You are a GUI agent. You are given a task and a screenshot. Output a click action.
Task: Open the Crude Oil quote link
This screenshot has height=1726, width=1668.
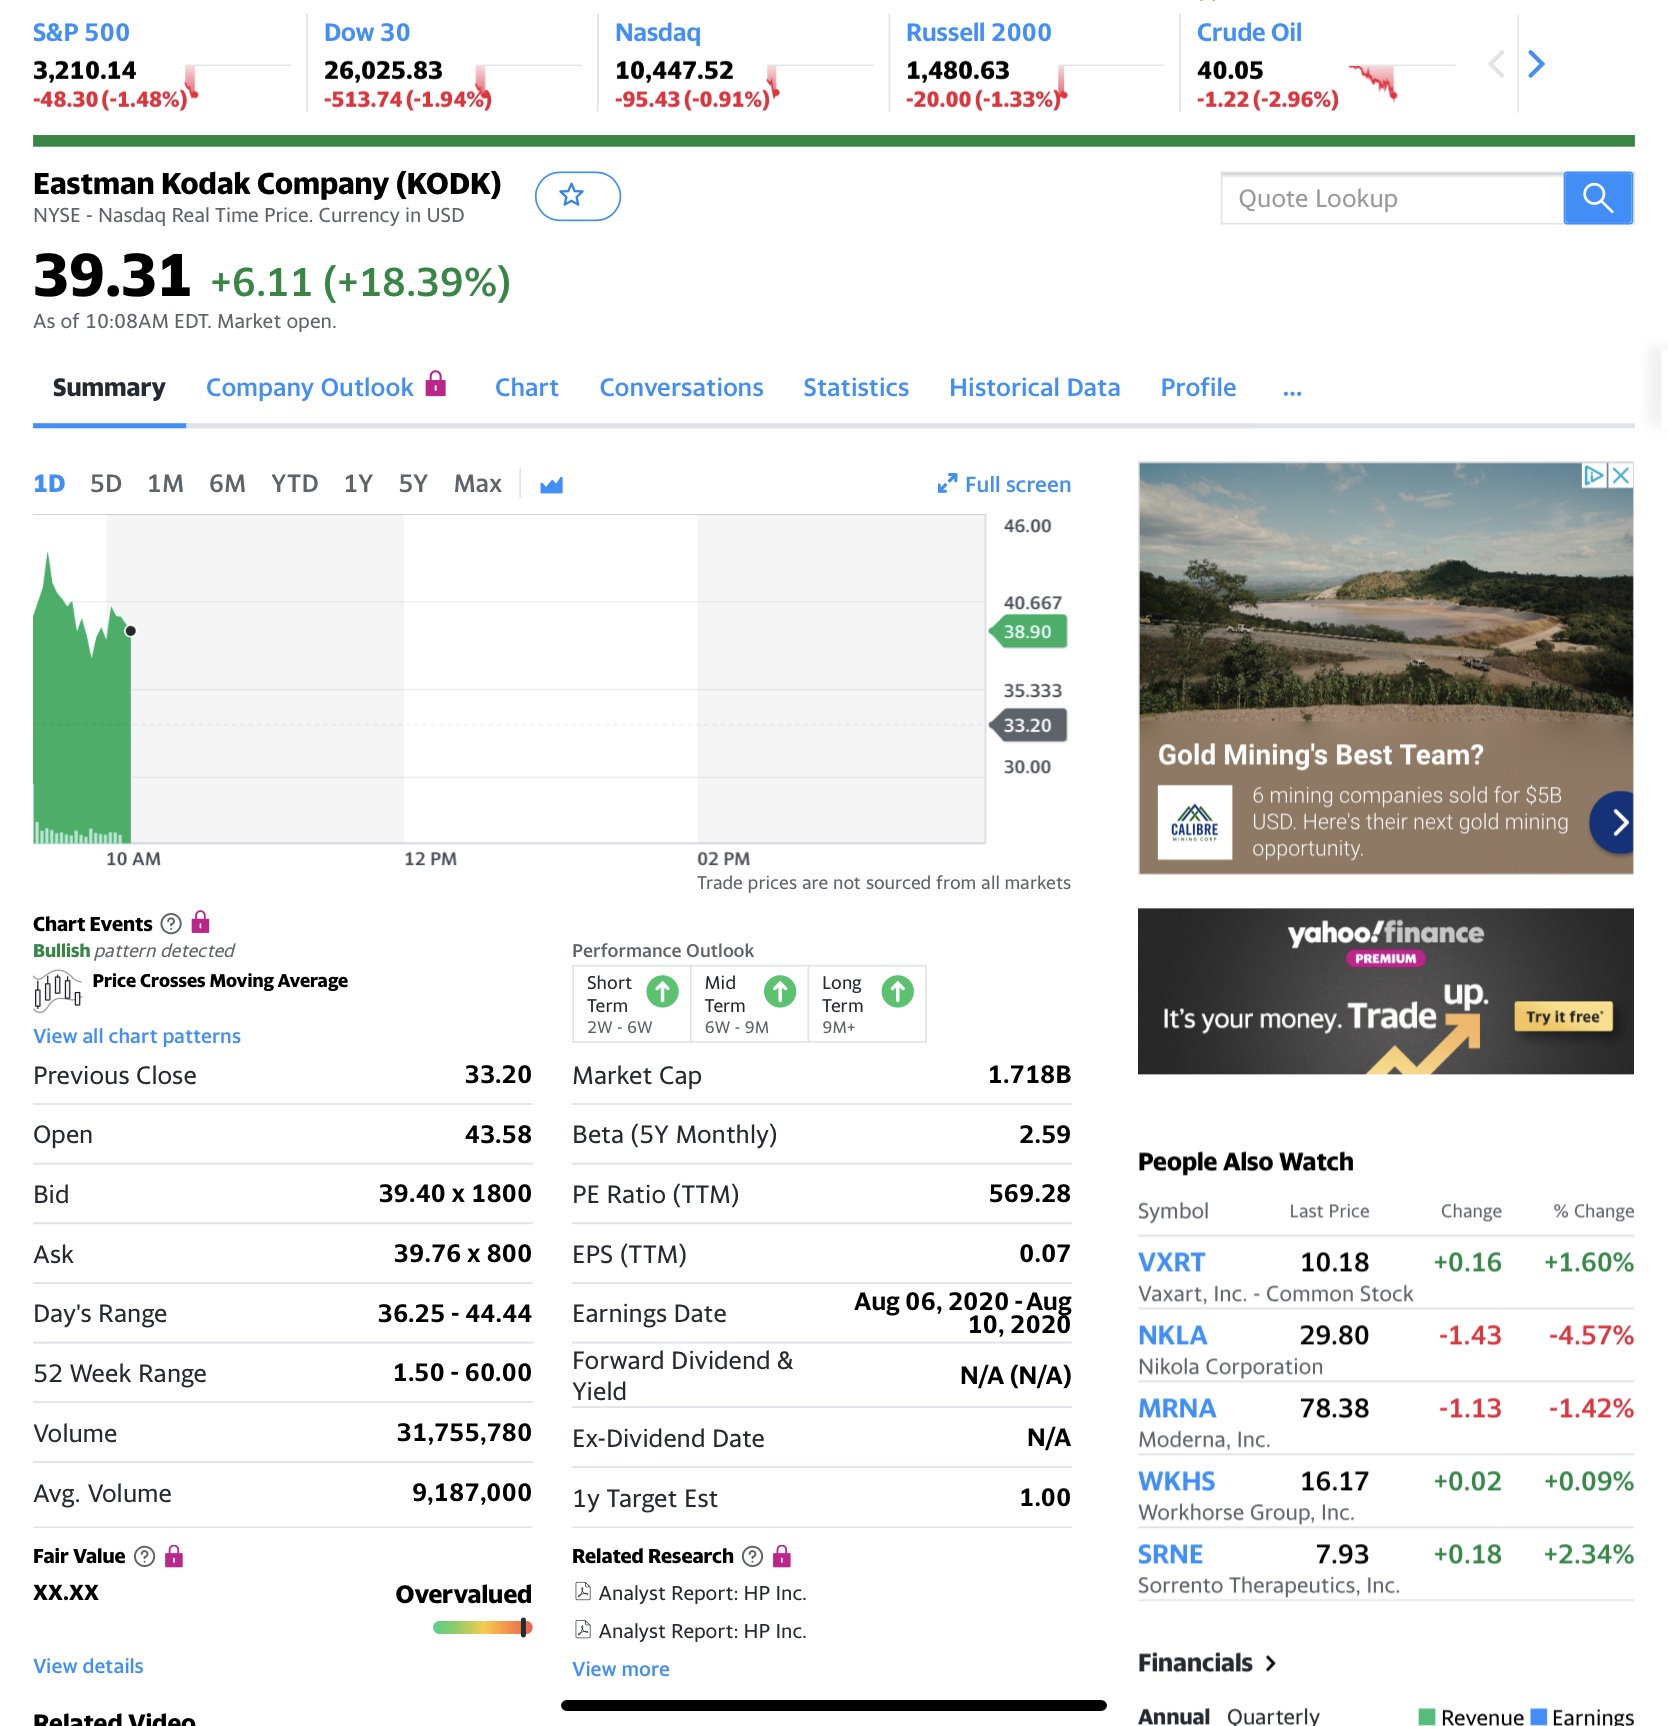coord(1250,32)
